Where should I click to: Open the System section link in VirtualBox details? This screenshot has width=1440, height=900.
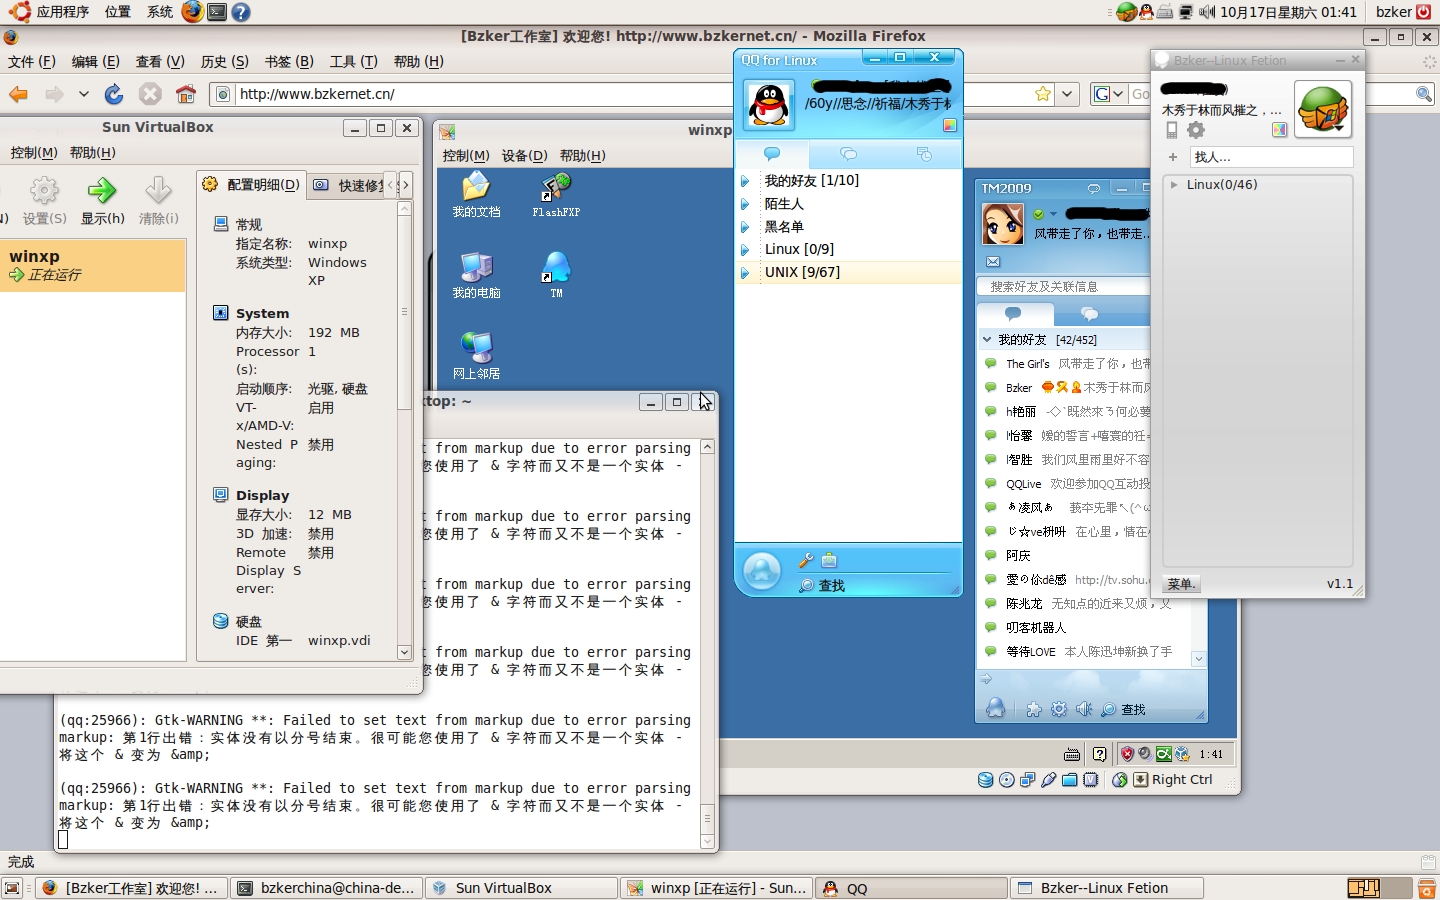click(262, 314)
